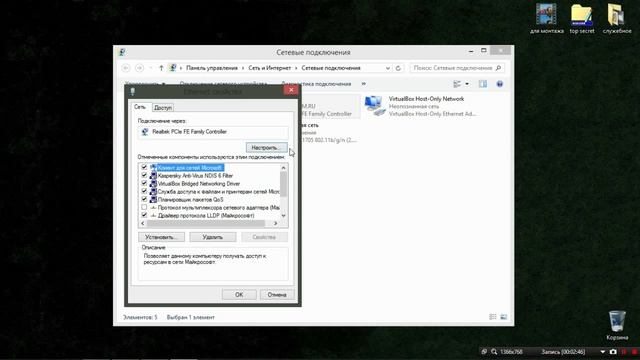Click the components list scroll right arrow
The image size is (640, 360).
pyautogui.click(x=276, y=223)
